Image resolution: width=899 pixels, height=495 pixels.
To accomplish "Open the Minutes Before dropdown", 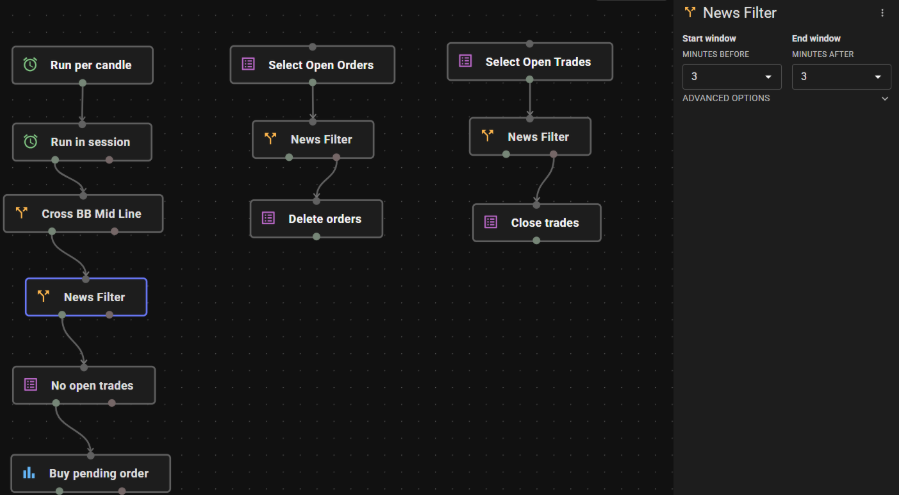I will click(732, 76).
